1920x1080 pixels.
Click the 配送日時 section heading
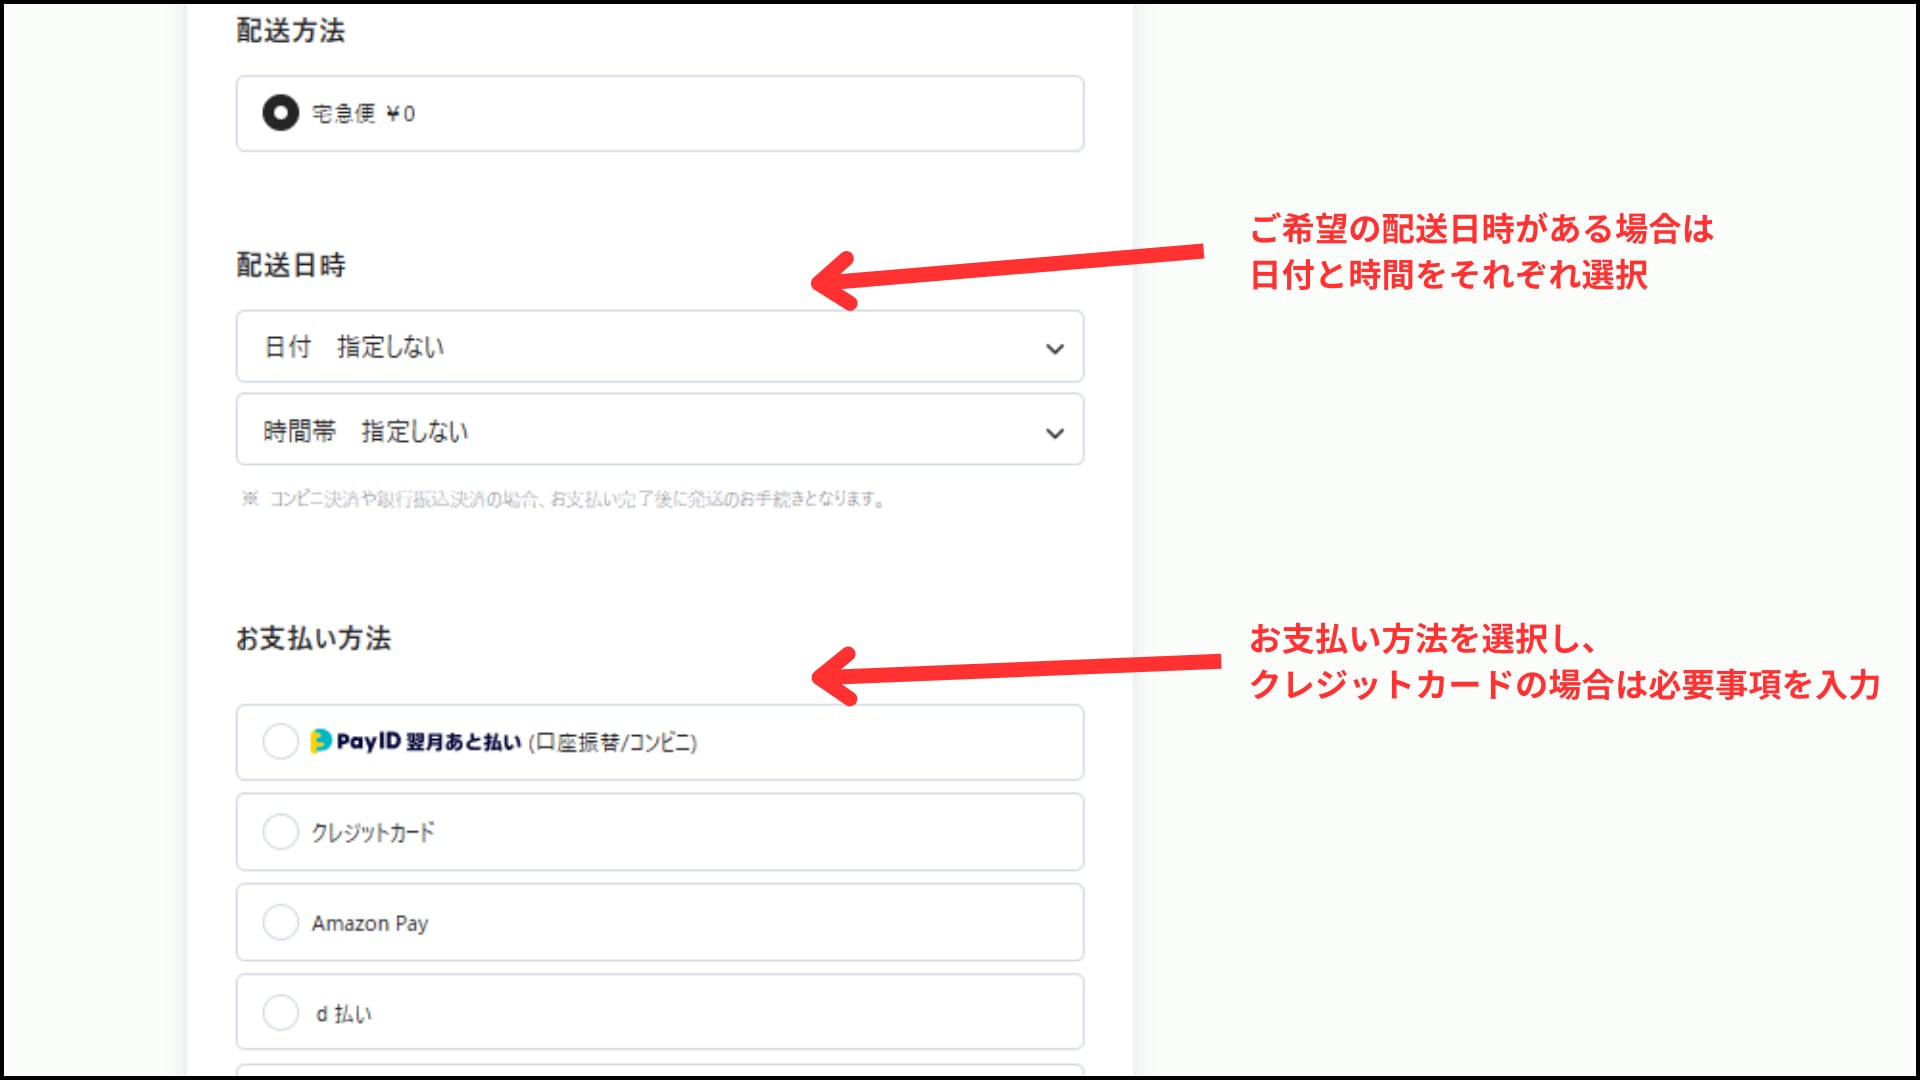290,265
